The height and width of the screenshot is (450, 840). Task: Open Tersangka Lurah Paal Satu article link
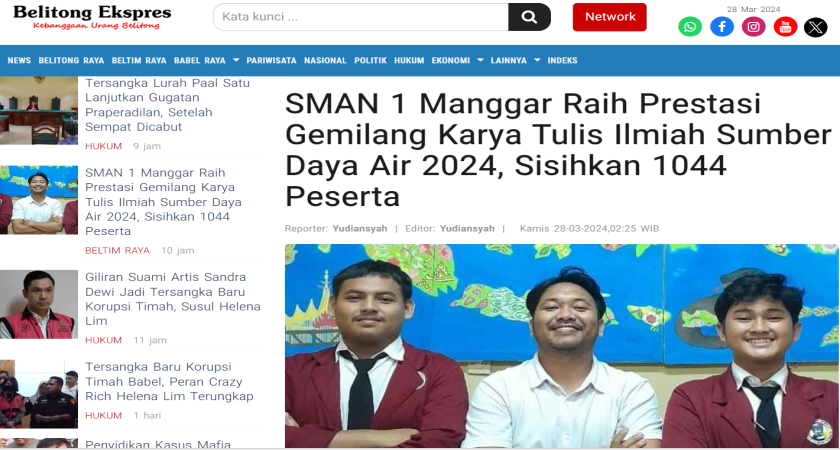[x=167, y=105]
